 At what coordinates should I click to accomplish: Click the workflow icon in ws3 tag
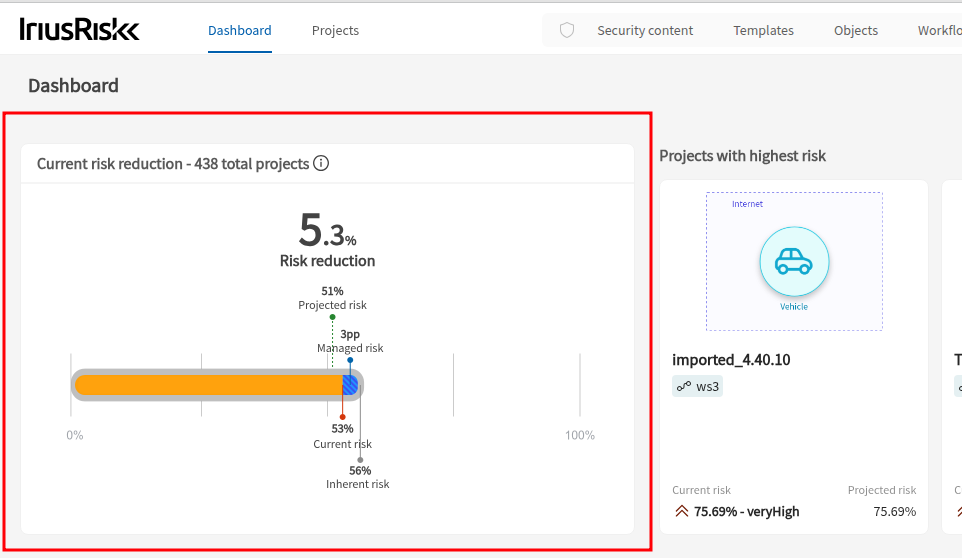click(x=683, y=386)
